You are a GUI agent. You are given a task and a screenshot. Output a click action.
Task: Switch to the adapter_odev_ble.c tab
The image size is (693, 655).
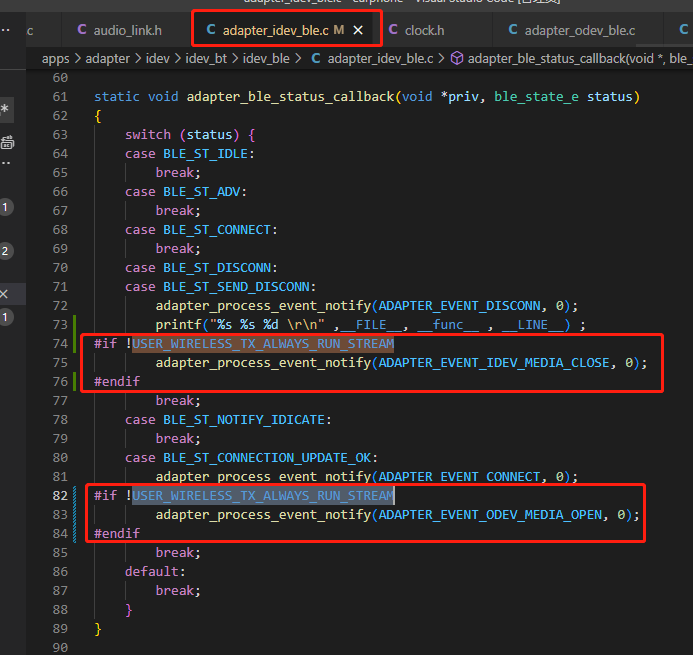coord(579,30)
